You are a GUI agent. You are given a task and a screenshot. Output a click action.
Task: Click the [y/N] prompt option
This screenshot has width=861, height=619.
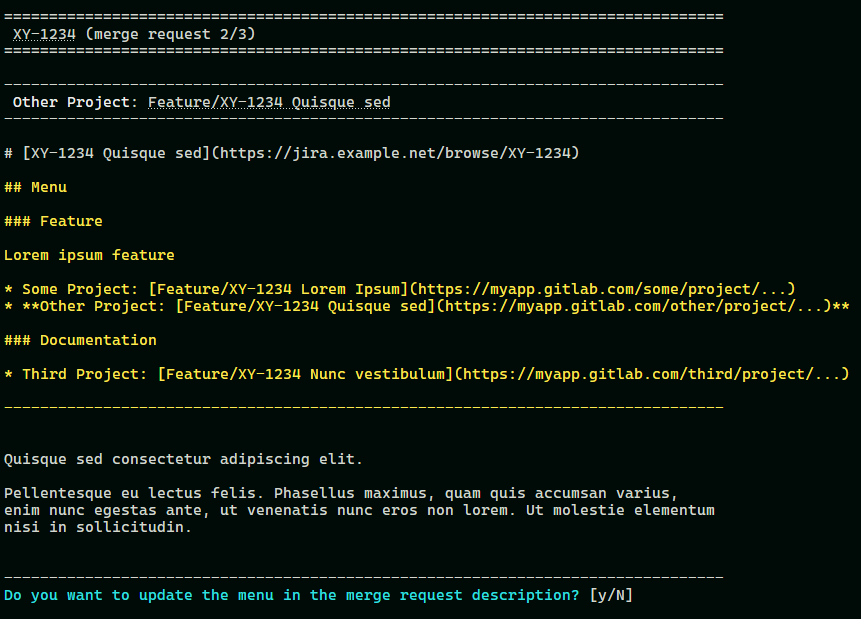611,595
